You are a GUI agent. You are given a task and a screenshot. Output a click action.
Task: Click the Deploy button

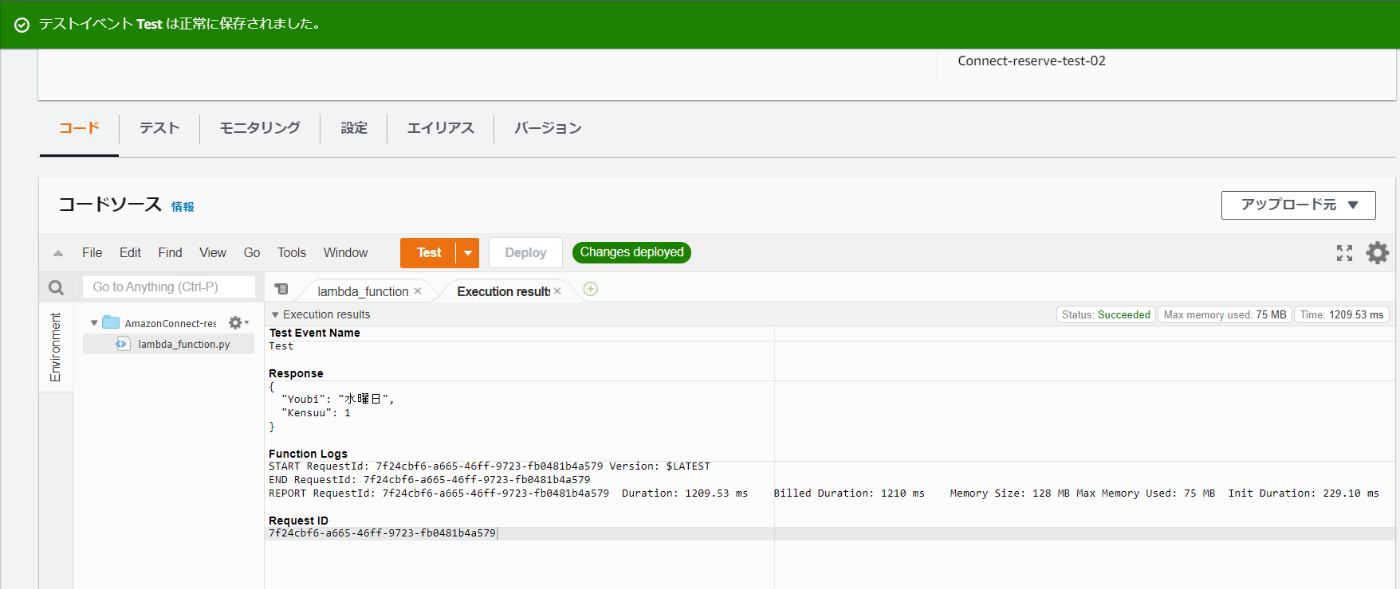click(526, 253)
